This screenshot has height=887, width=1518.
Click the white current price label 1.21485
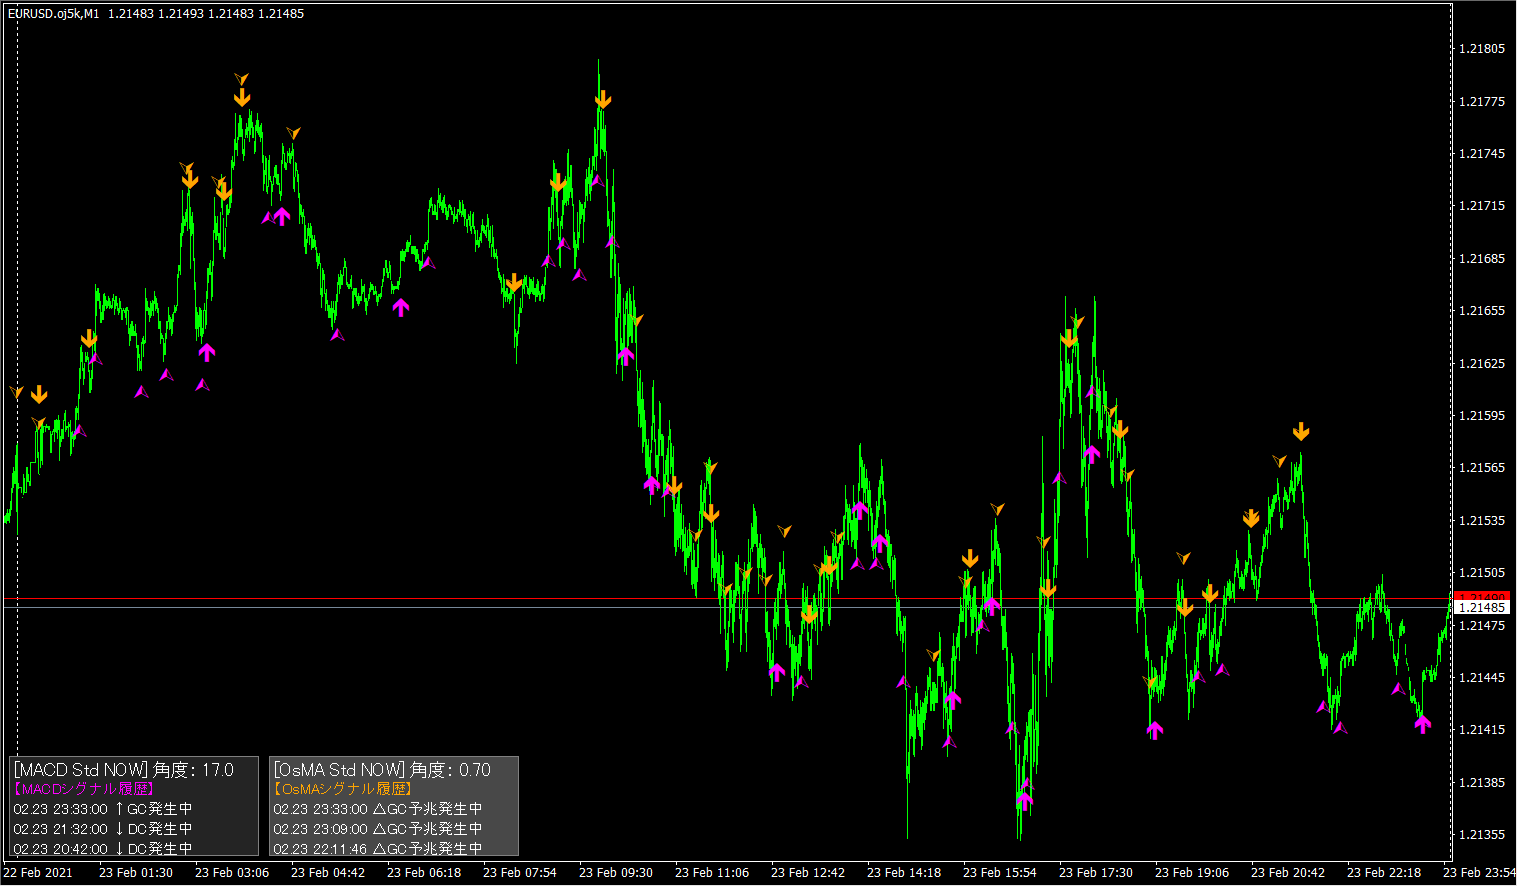(x=1482, y=608)
